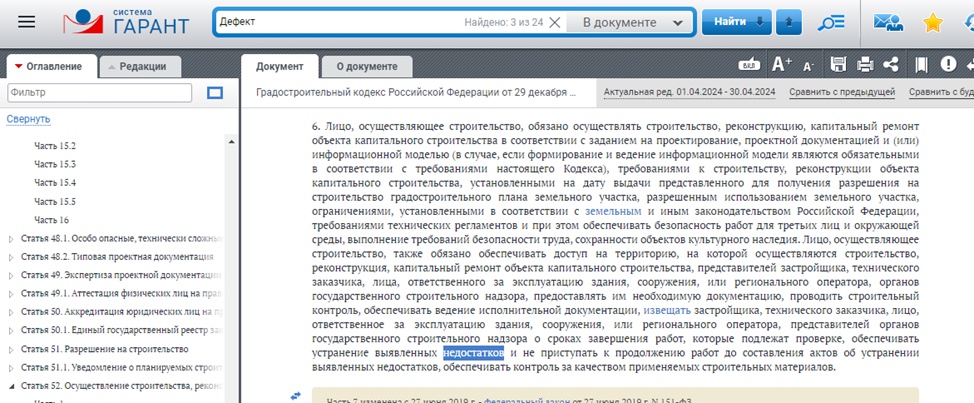Expand the Статья 49.1 Аттестация node arrow
The width and height of the screenshot is (974, 403).
[12, 294]
